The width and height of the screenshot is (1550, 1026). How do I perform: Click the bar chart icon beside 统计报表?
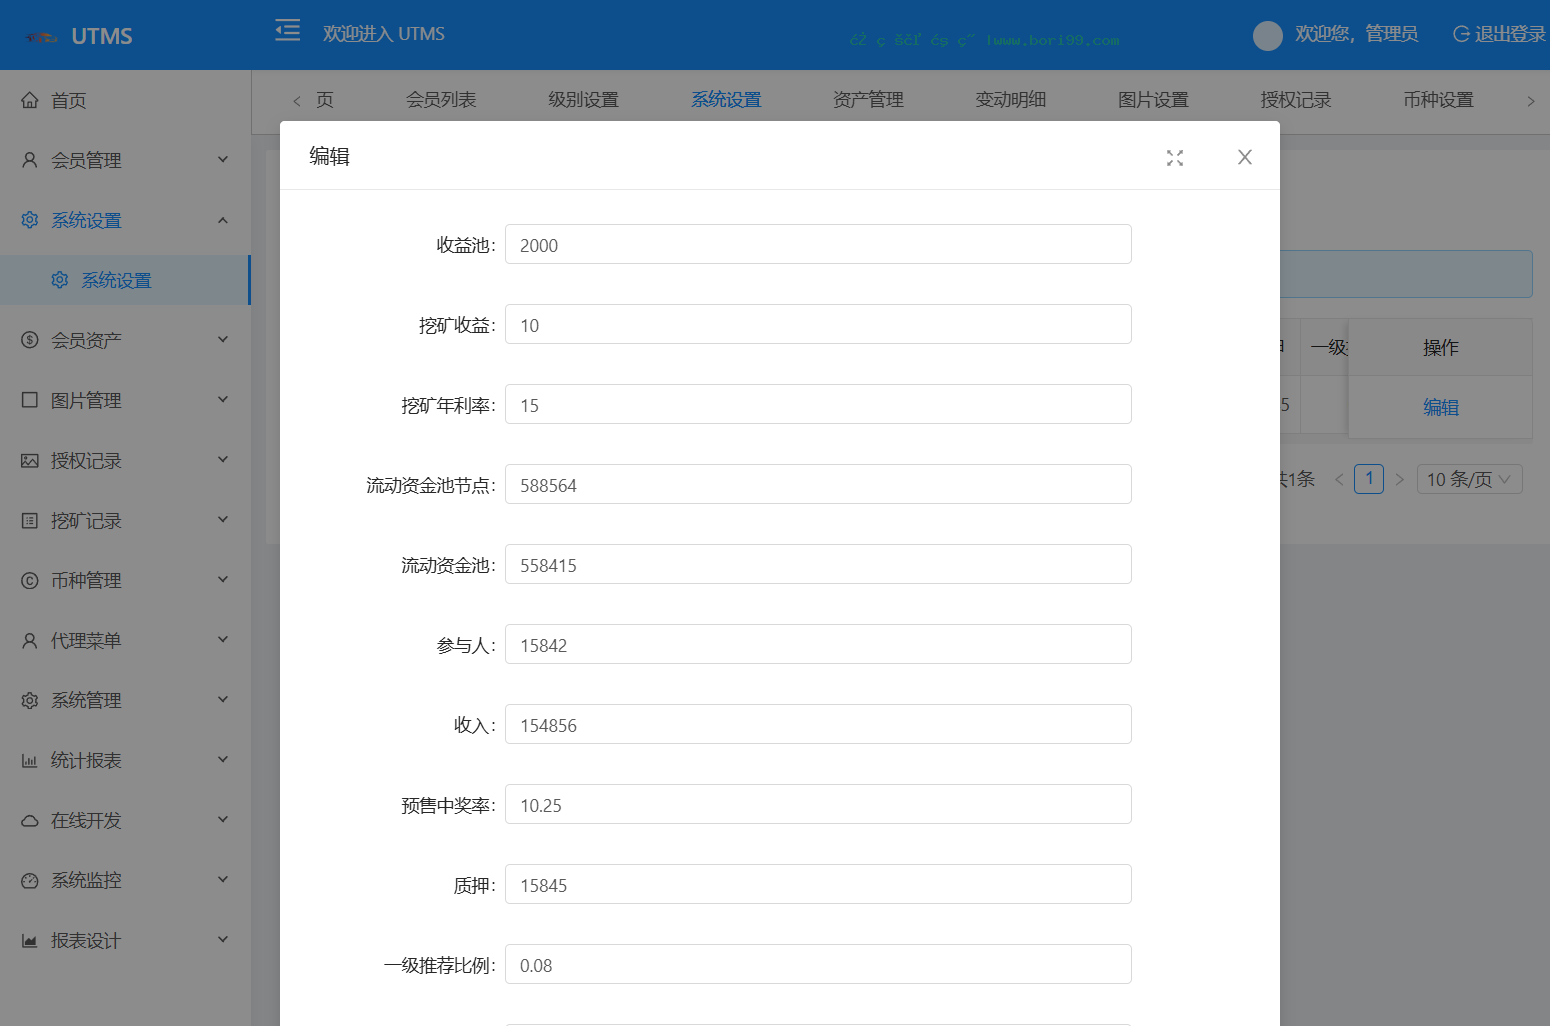point(30,760)
